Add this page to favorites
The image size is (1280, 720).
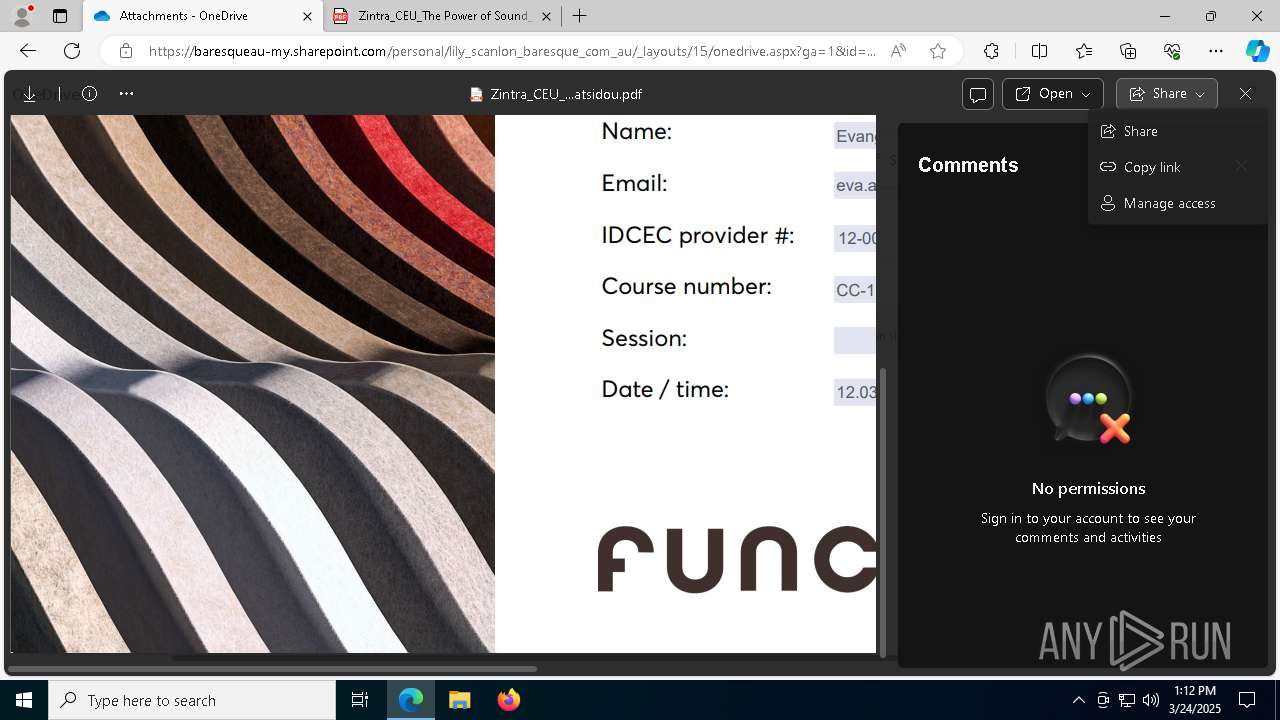pos(938,51)
